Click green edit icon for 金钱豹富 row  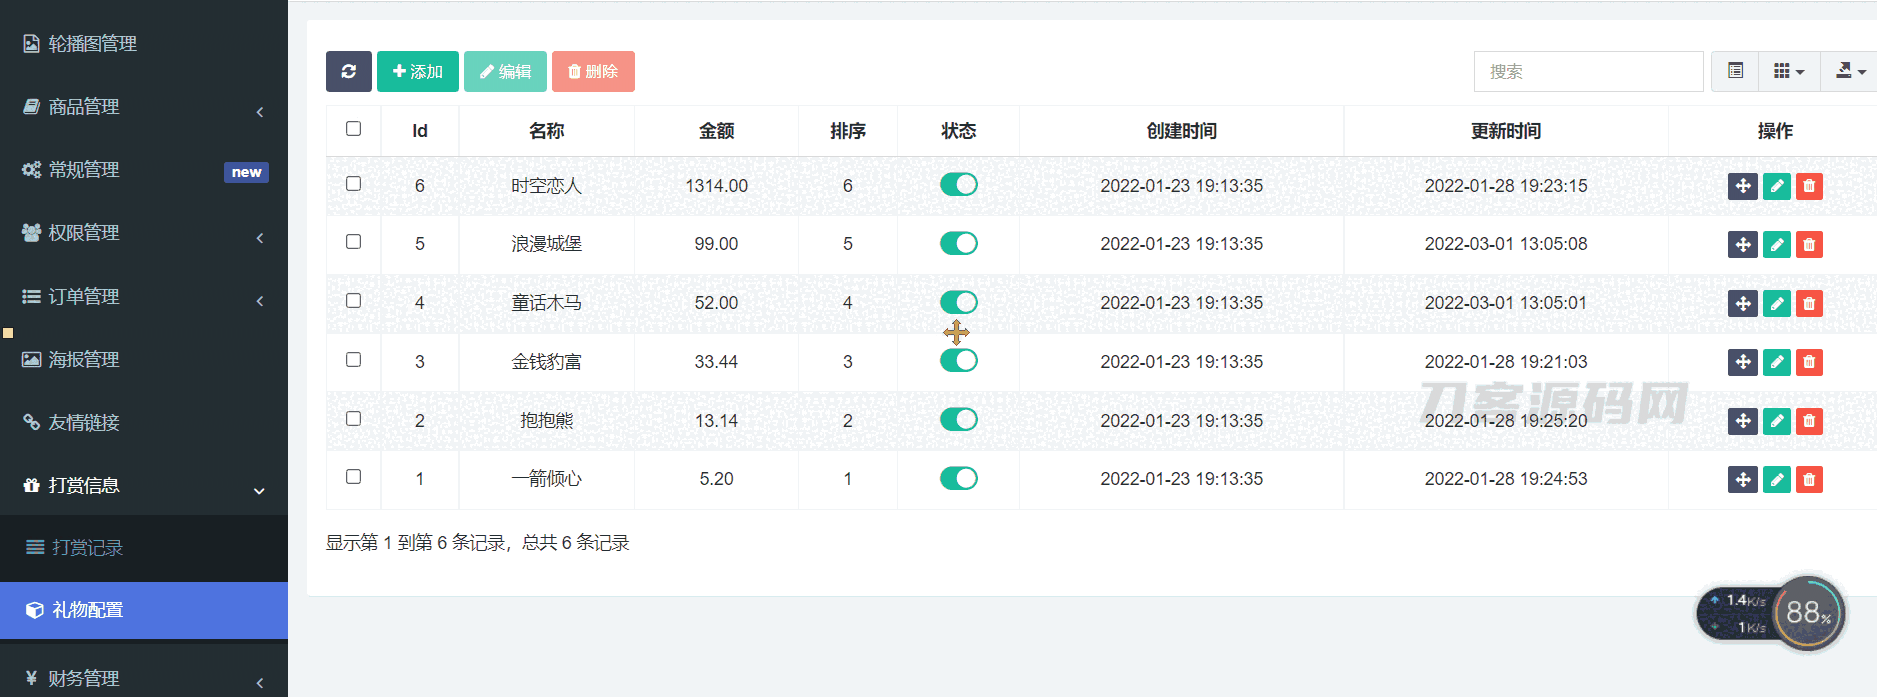click(1777, 362)
